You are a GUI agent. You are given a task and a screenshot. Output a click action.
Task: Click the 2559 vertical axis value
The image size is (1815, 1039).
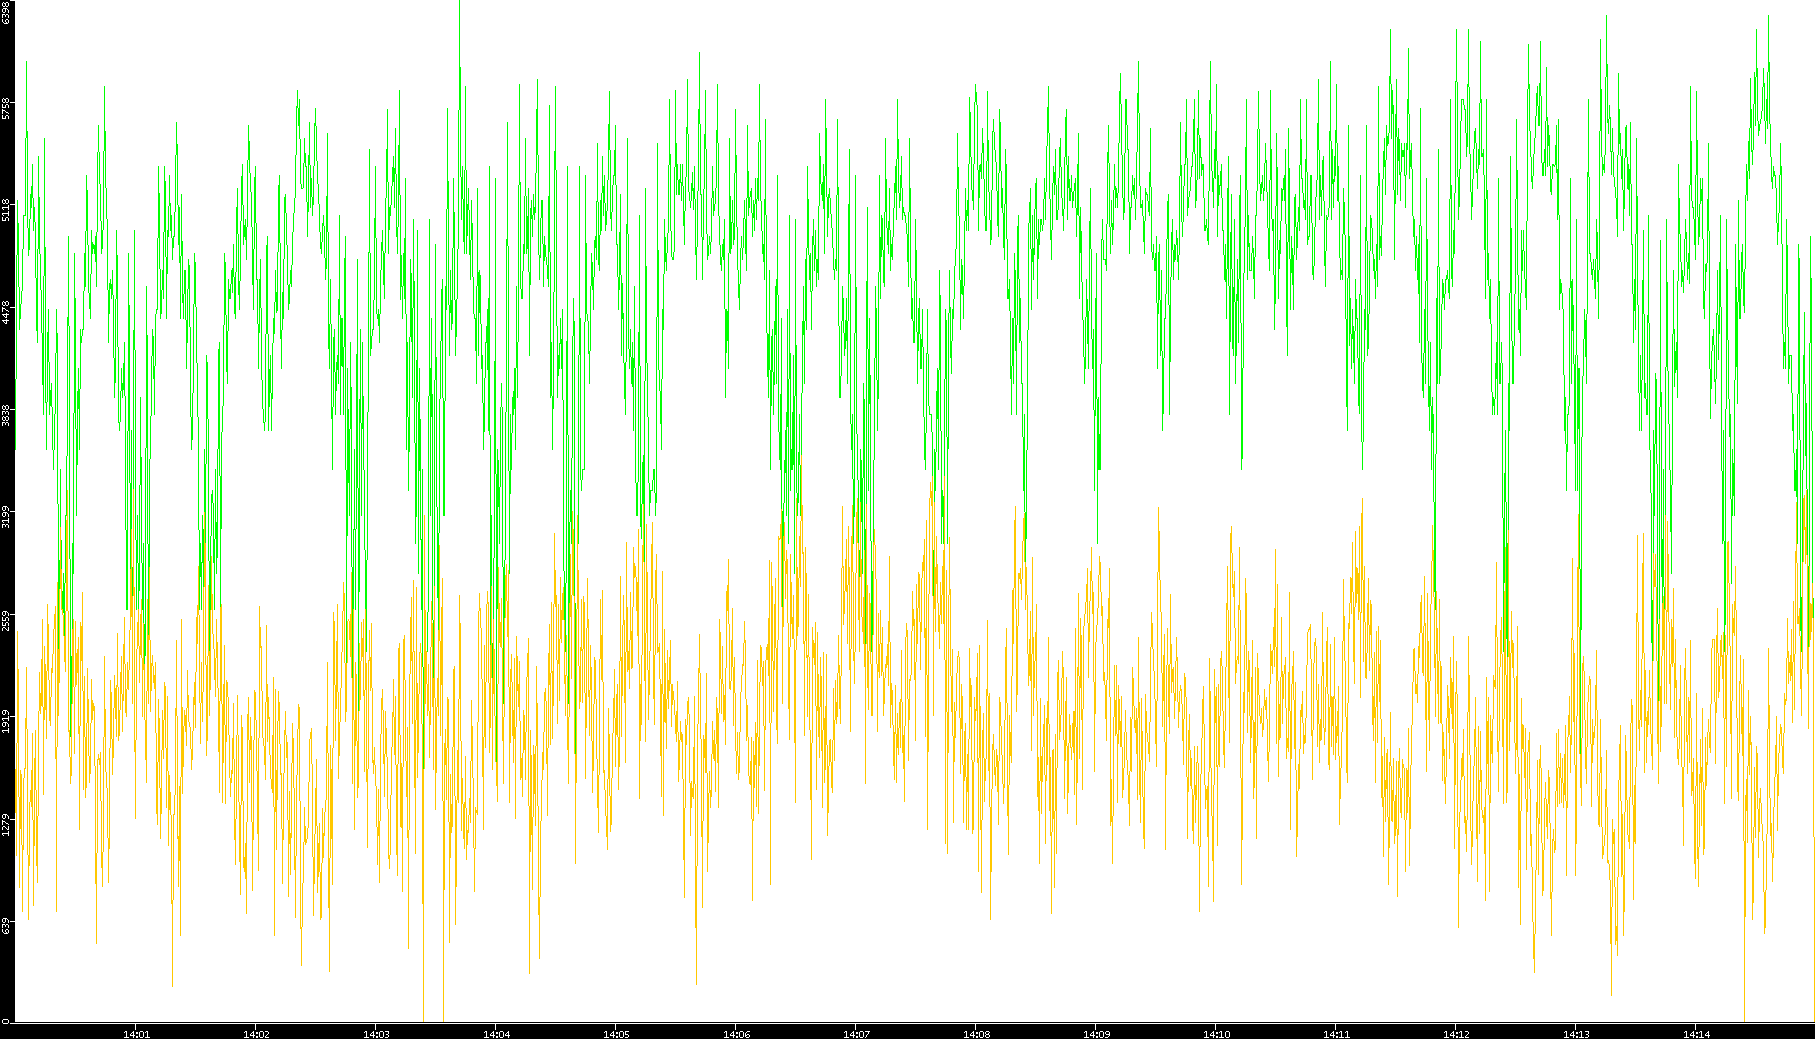[x=6, y=619]
